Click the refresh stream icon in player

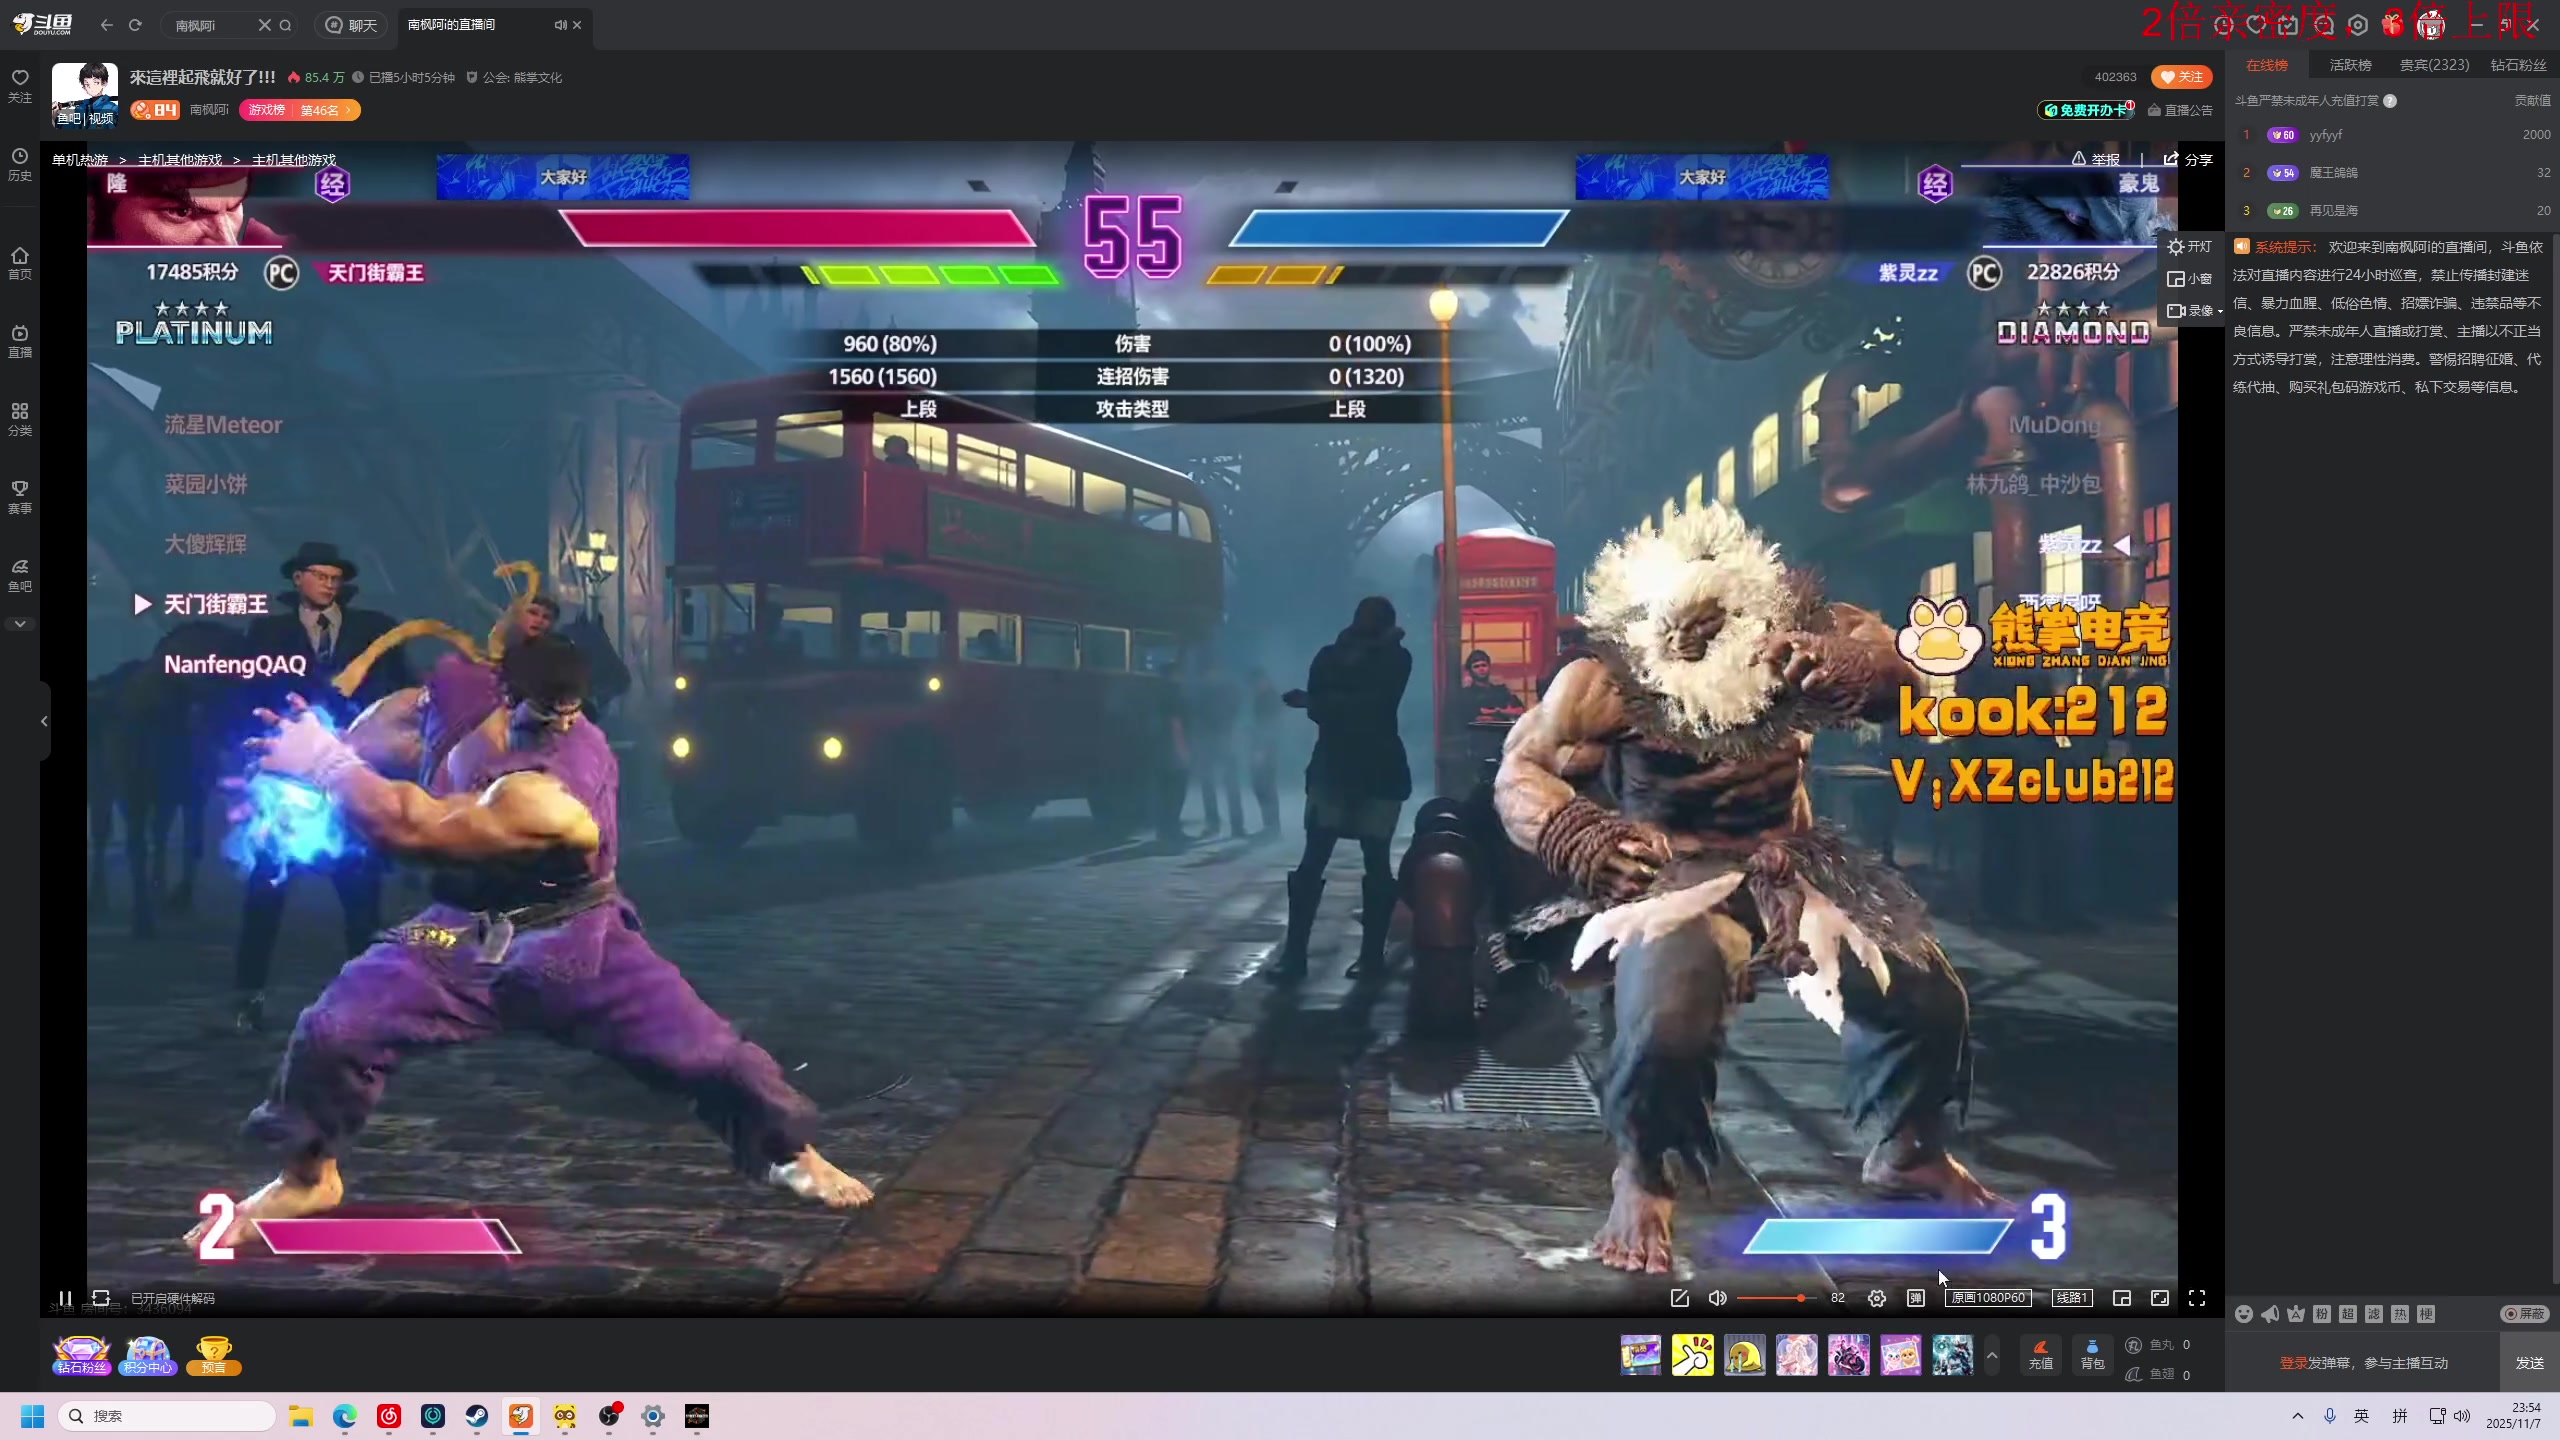101,1298
